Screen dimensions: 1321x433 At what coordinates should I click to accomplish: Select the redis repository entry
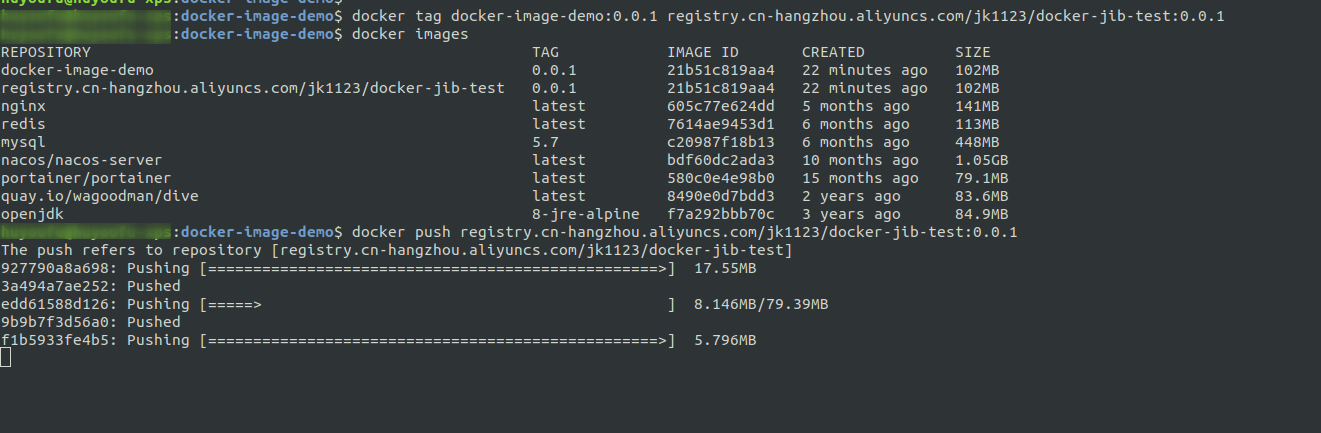pyautogui.click(x=23, y=124)
